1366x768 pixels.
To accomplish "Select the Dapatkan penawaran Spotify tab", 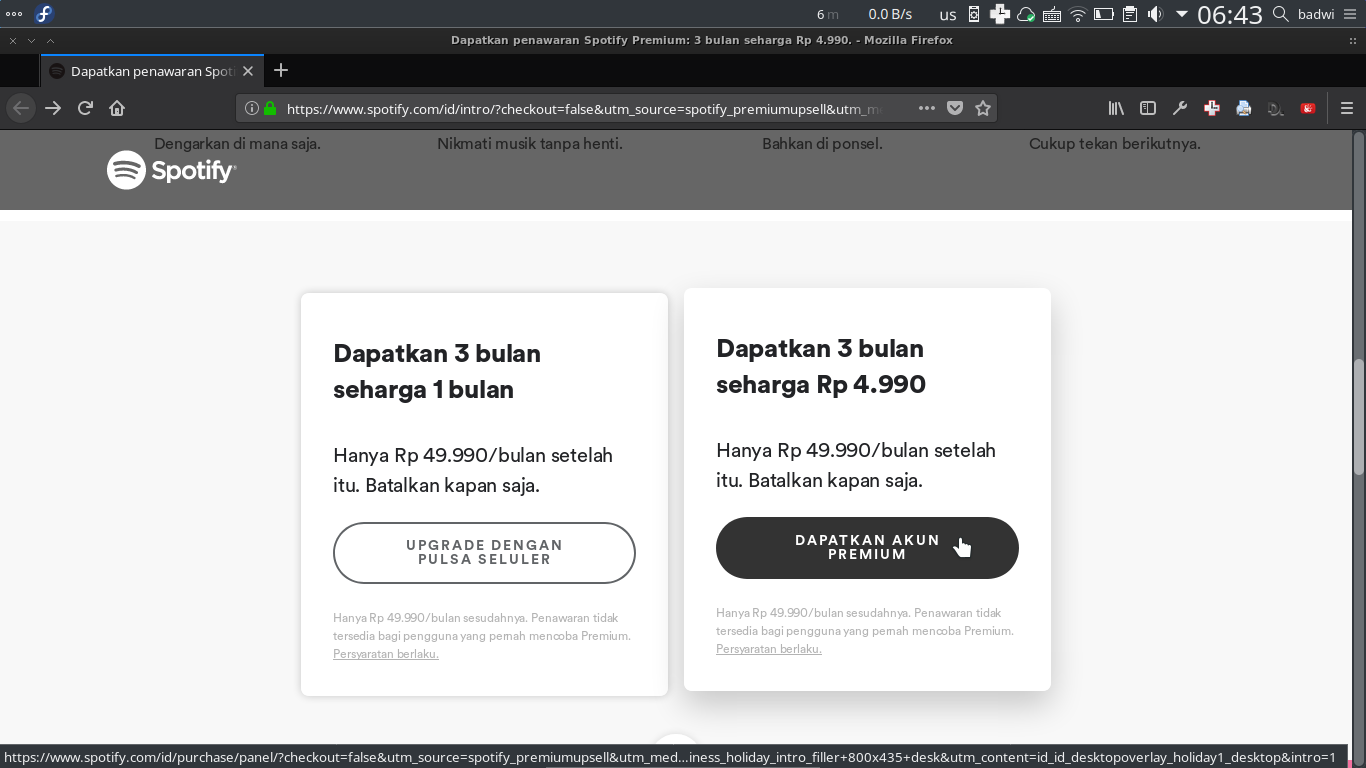I will [x=152, y=71].
